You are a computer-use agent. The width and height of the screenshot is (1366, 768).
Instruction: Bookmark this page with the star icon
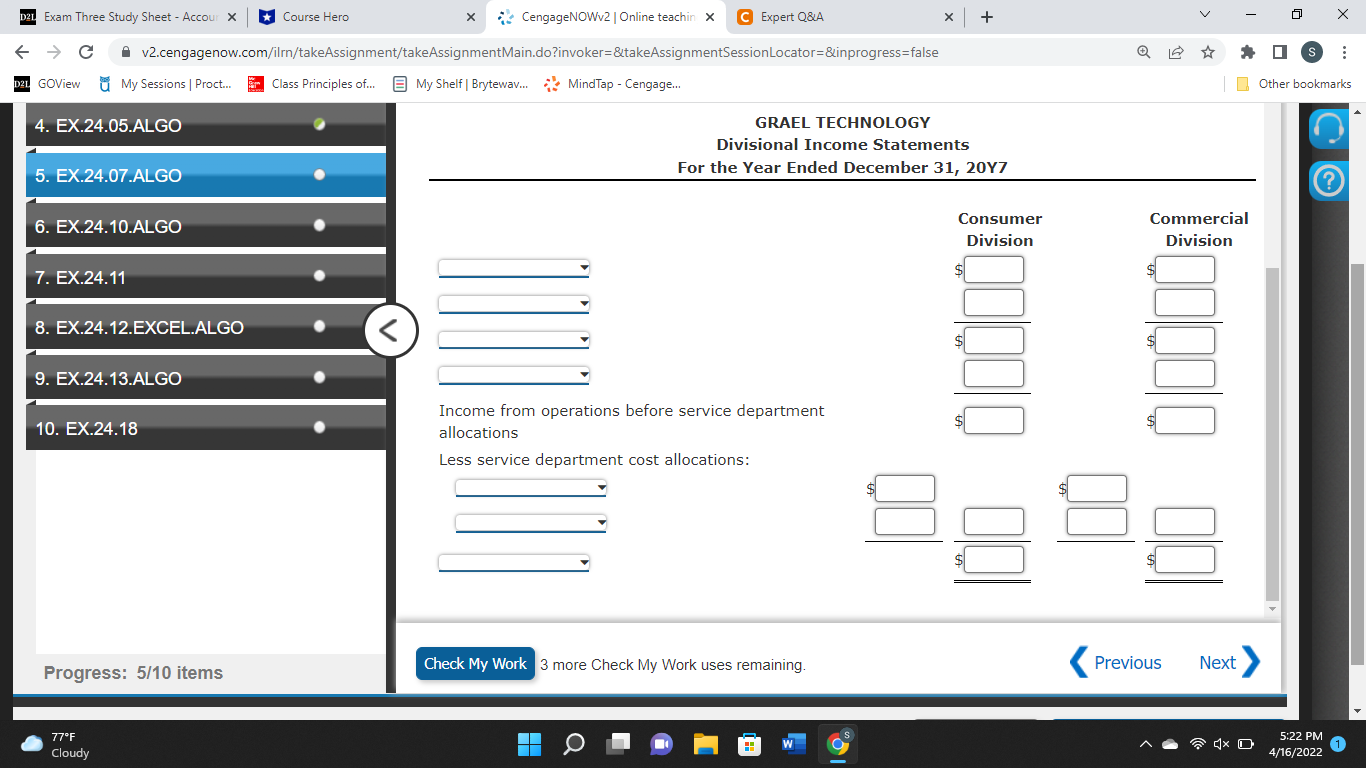pyautogui.click(x=1208, y=52)
